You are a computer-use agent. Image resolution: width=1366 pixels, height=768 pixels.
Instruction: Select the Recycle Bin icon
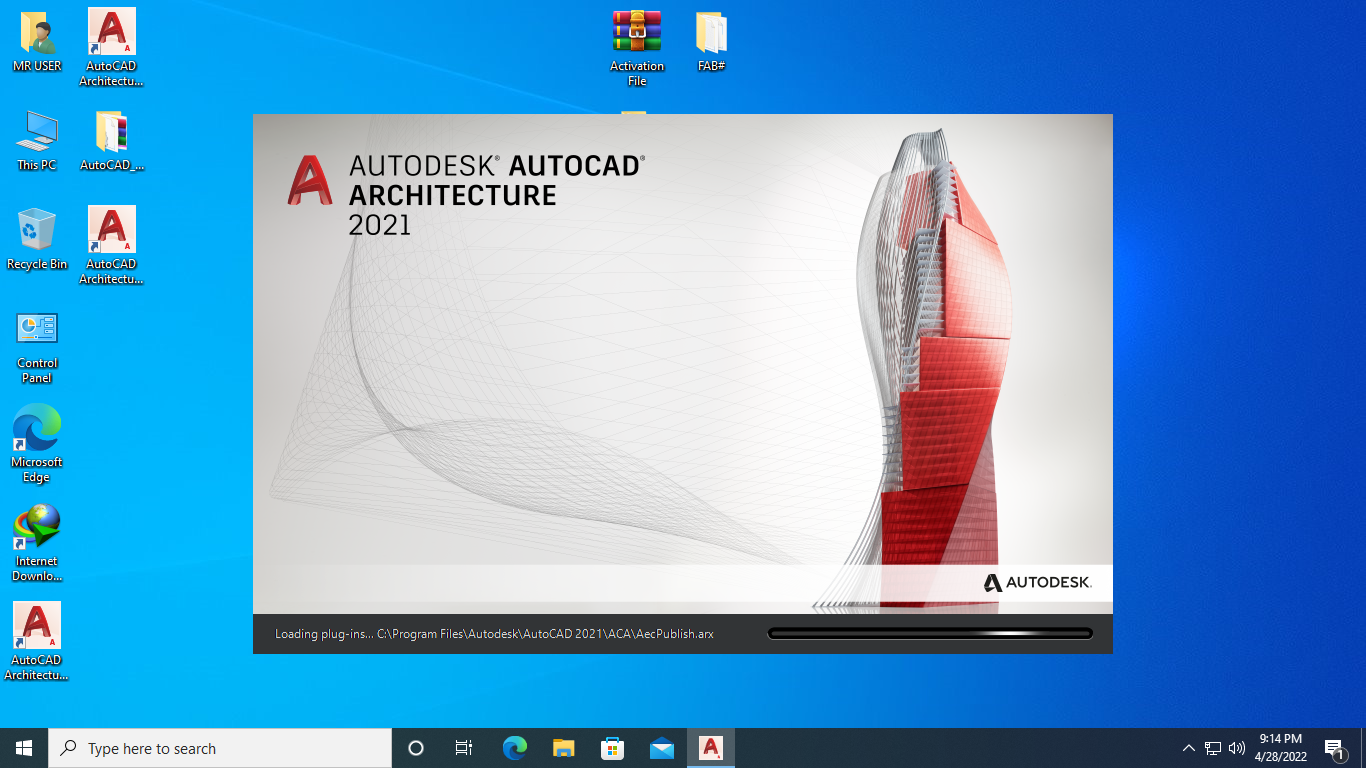(x=37, y=240)
